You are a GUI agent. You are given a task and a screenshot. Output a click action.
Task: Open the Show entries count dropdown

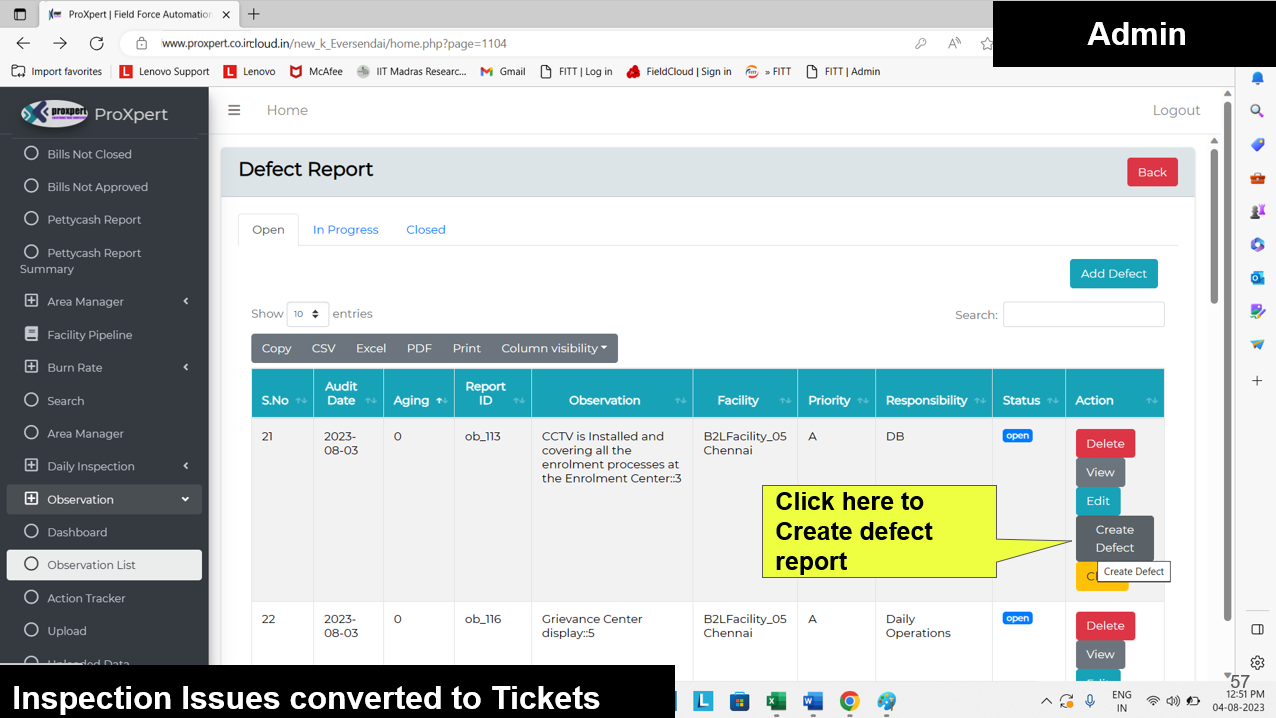click(x=307, y=314)
